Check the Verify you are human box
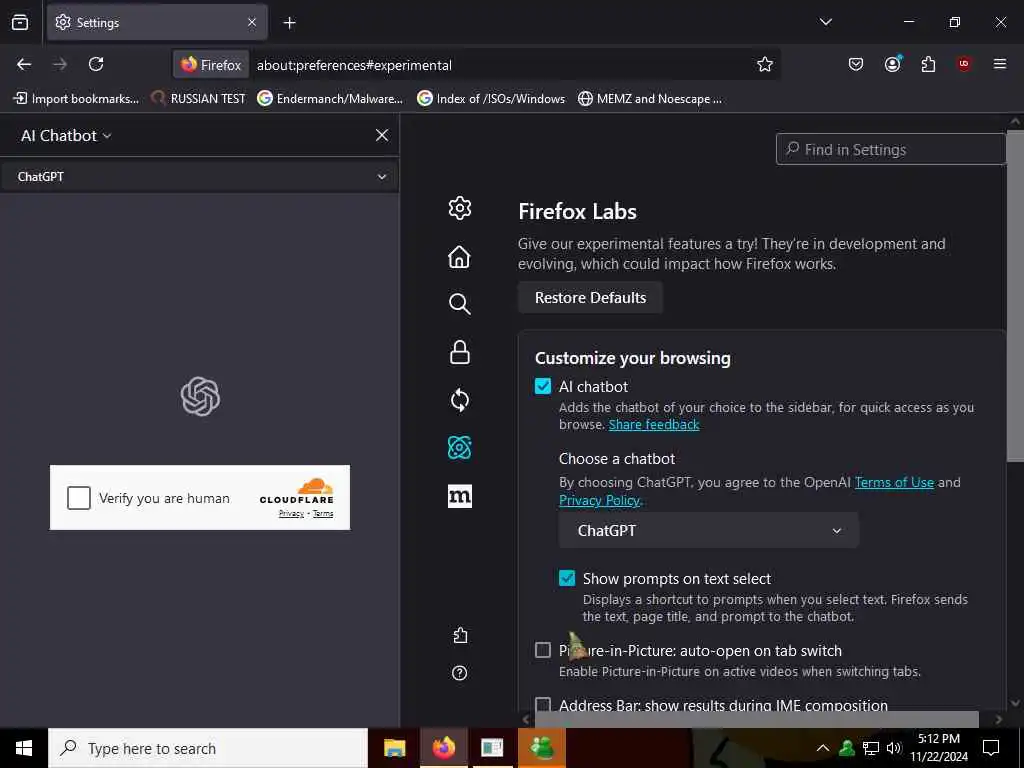Viewport: 1024px width, 768px height. coord(79,498)
